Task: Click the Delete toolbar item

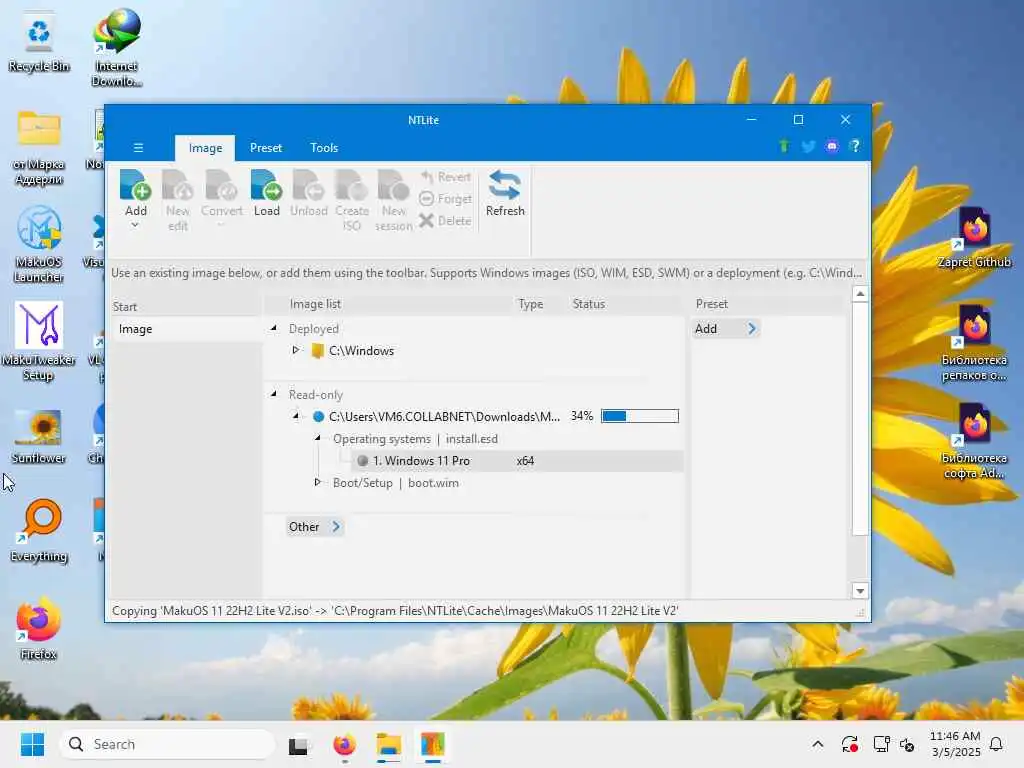Action: click(446, 221)
